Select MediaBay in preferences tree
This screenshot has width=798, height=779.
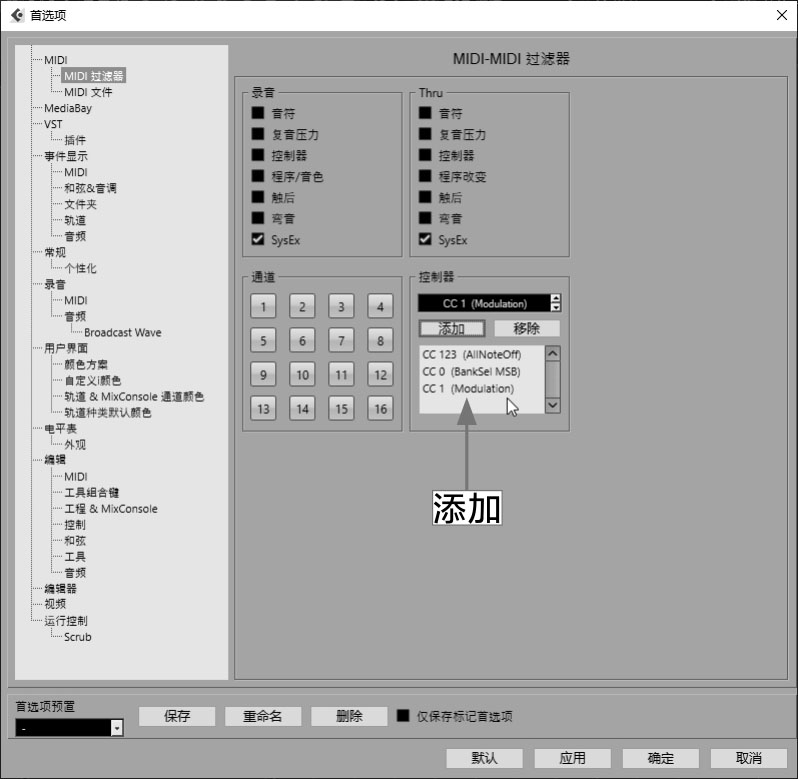coord(68,108)
